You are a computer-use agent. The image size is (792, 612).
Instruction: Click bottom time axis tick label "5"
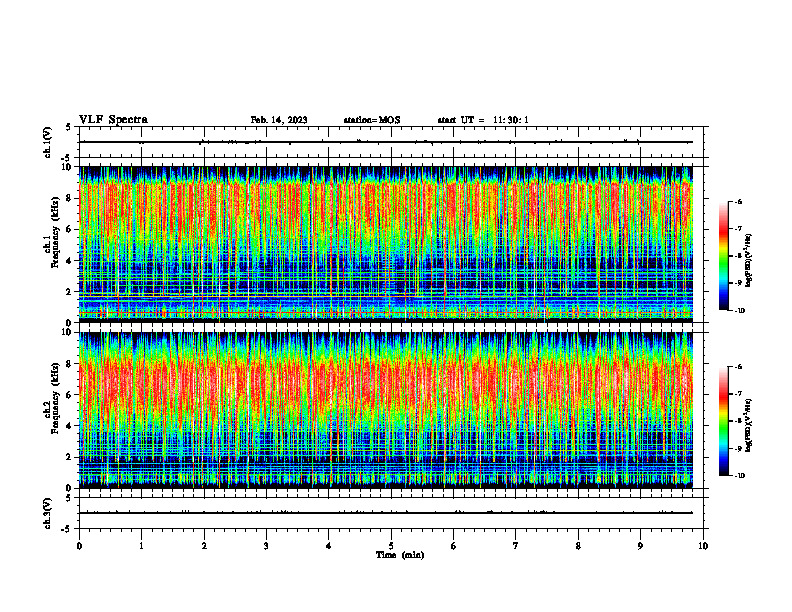click(x=391, y=546)
